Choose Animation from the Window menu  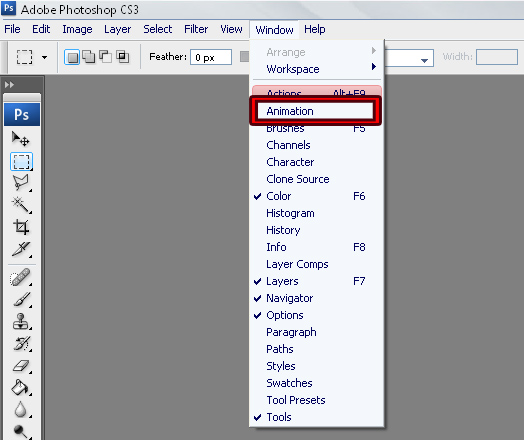tap(315, 111)
